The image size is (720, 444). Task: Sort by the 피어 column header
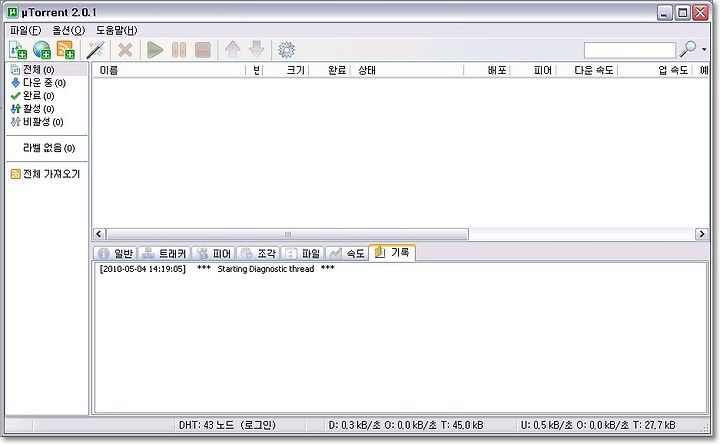[533, 70]
